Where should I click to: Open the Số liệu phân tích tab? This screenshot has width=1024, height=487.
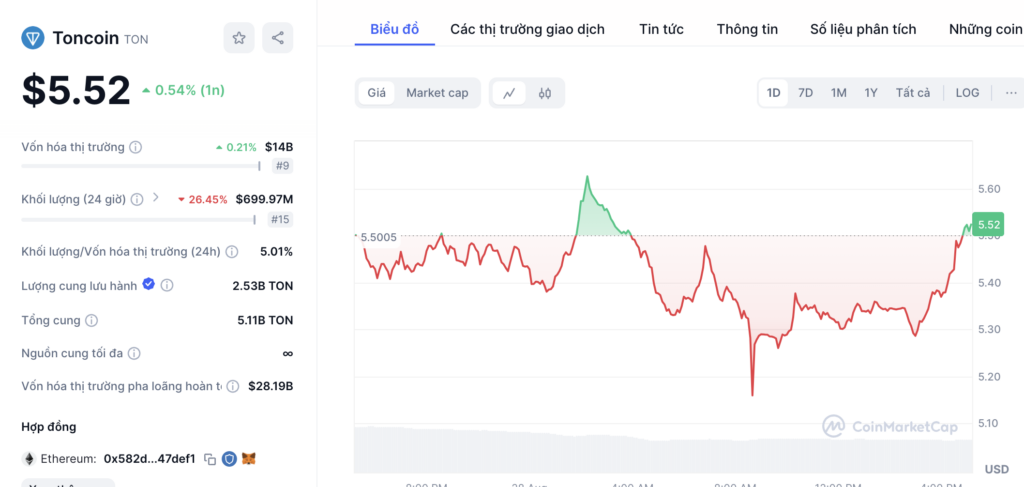coord(863,29)
